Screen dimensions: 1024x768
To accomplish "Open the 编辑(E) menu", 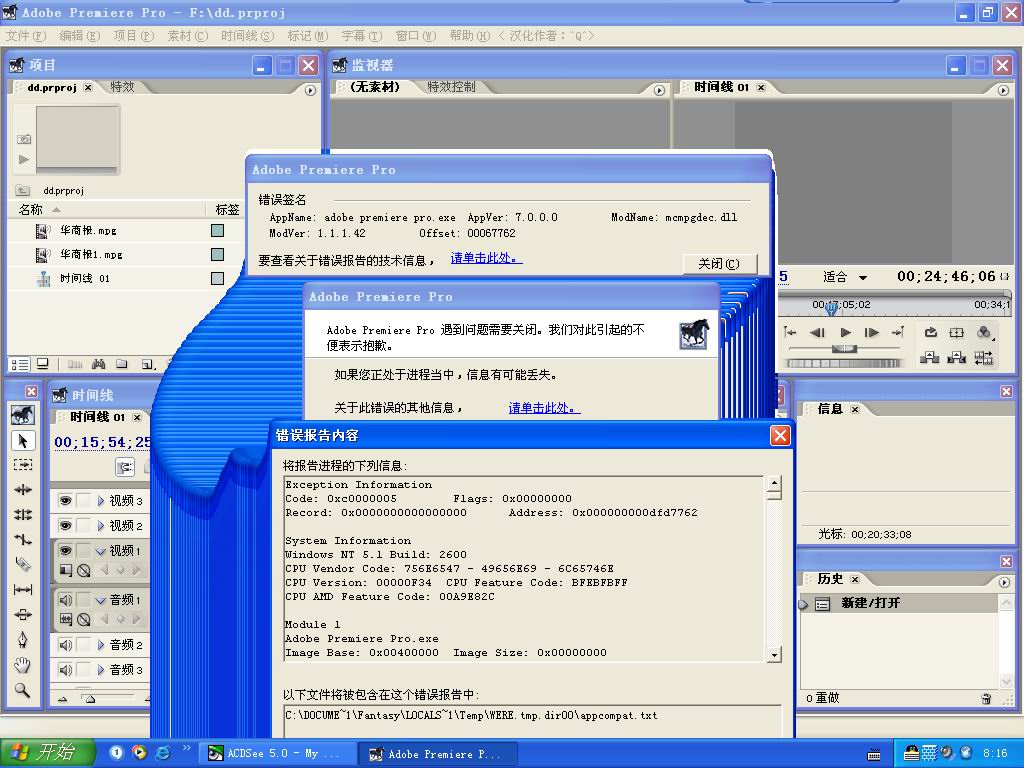I will click(80, 36).
